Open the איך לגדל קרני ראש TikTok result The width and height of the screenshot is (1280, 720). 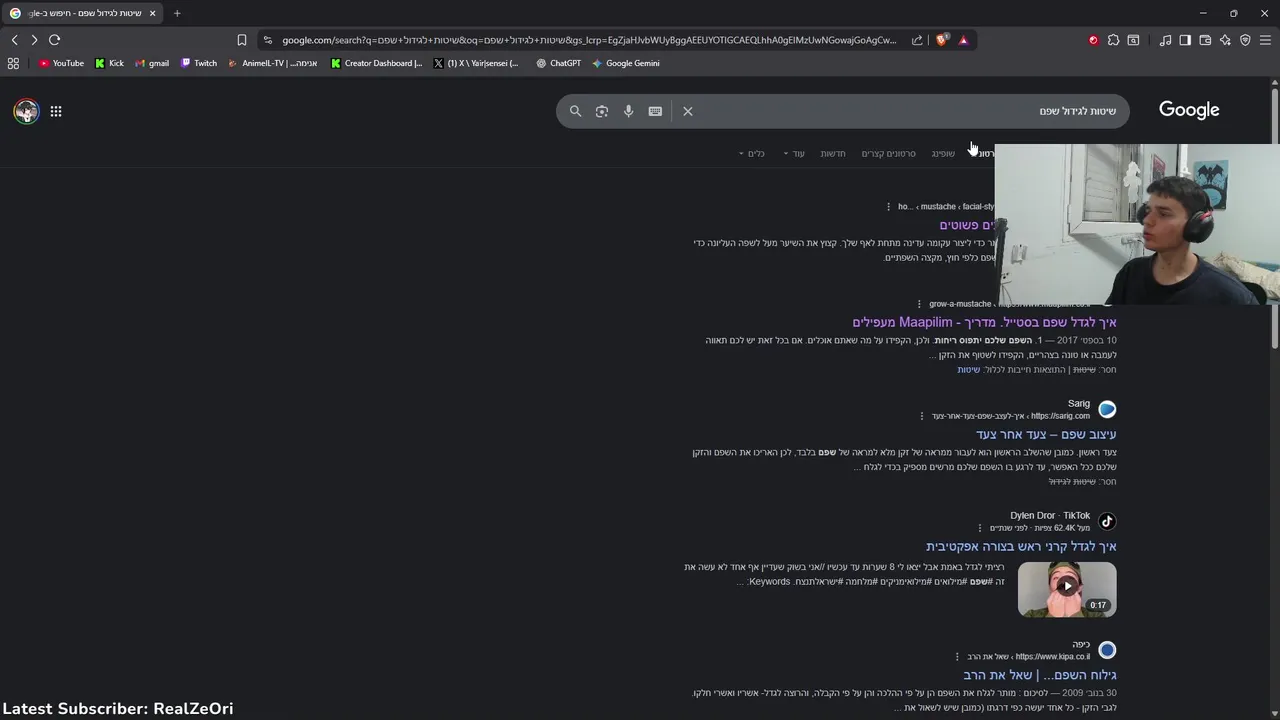pyautogui.click(x=1021, y=546)
